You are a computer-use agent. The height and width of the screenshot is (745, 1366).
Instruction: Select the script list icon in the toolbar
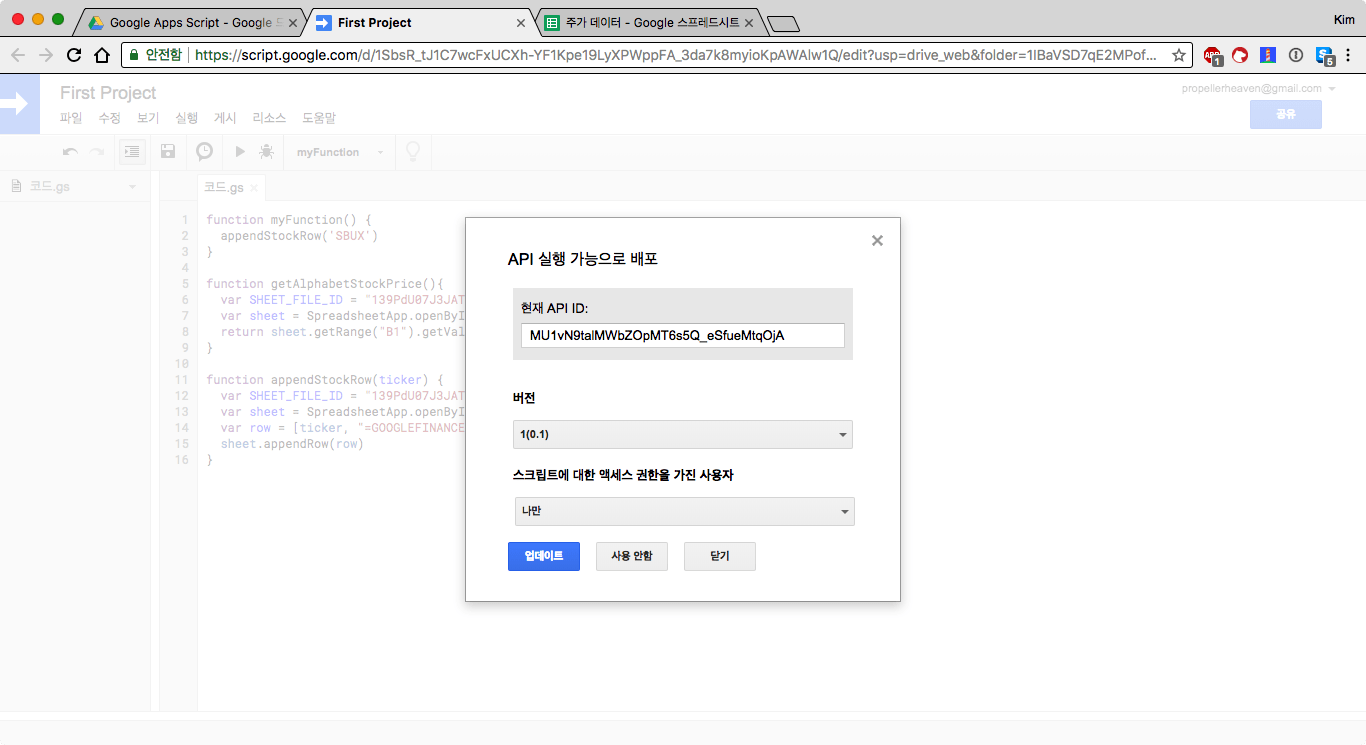(131, 151)
